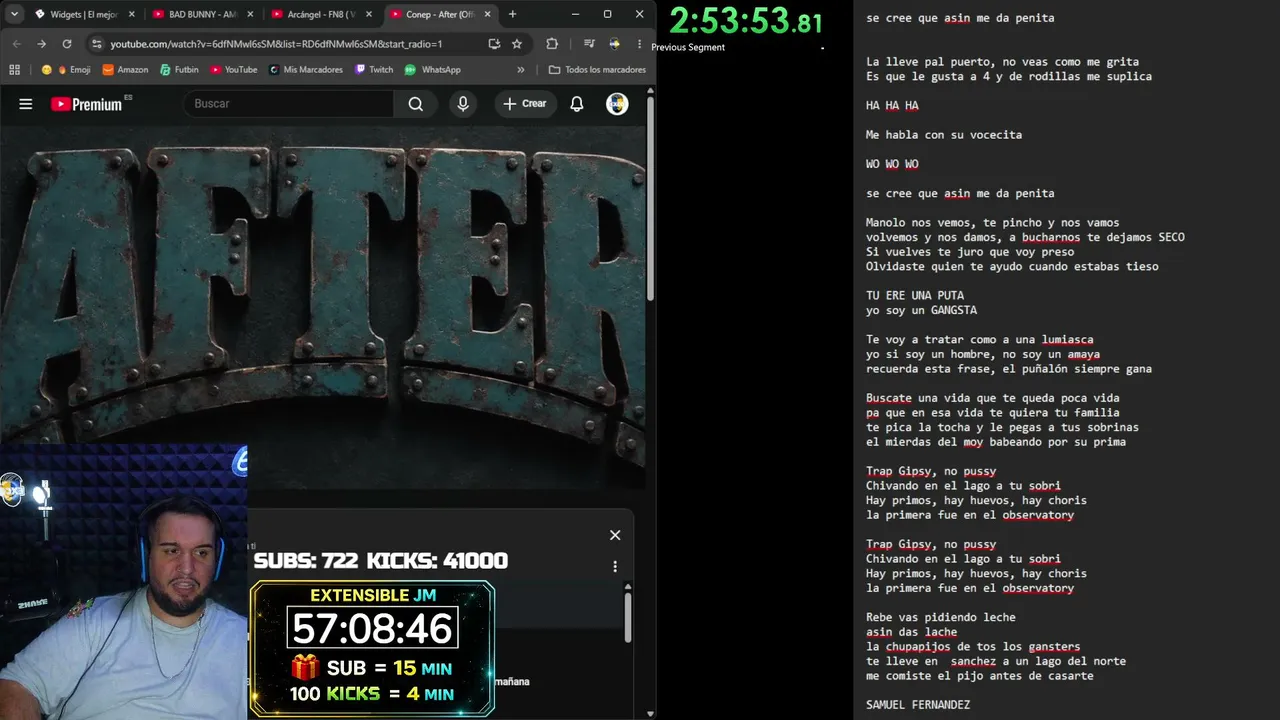Open the media controls icon in Chrome toolbar
The height and width of the screenshot is (720, 1280).
pyautogui.click(x=589, y=44)
